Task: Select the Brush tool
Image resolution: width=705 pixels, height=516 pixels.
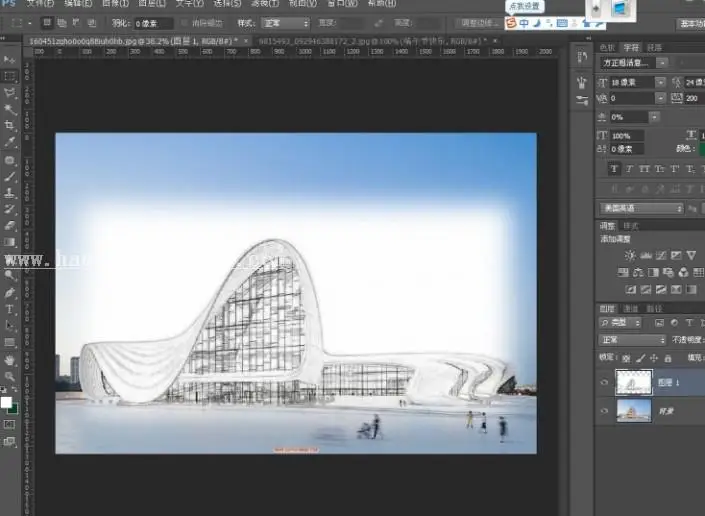Action: click(9, 177)
